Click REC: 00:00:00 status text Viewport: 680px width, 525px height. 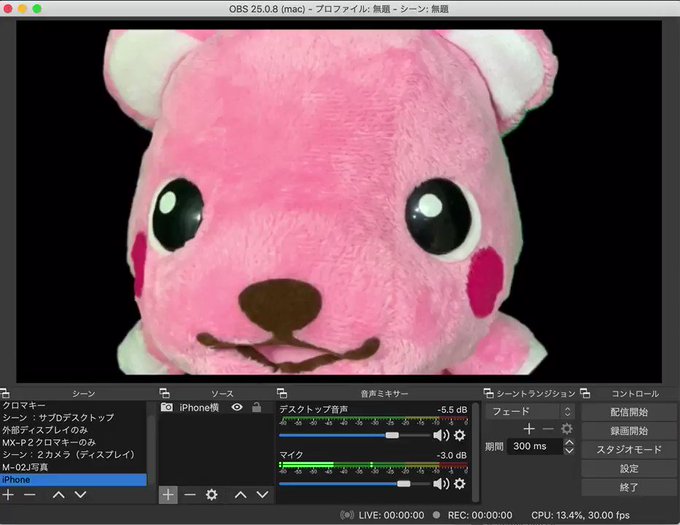click(480, 515)
